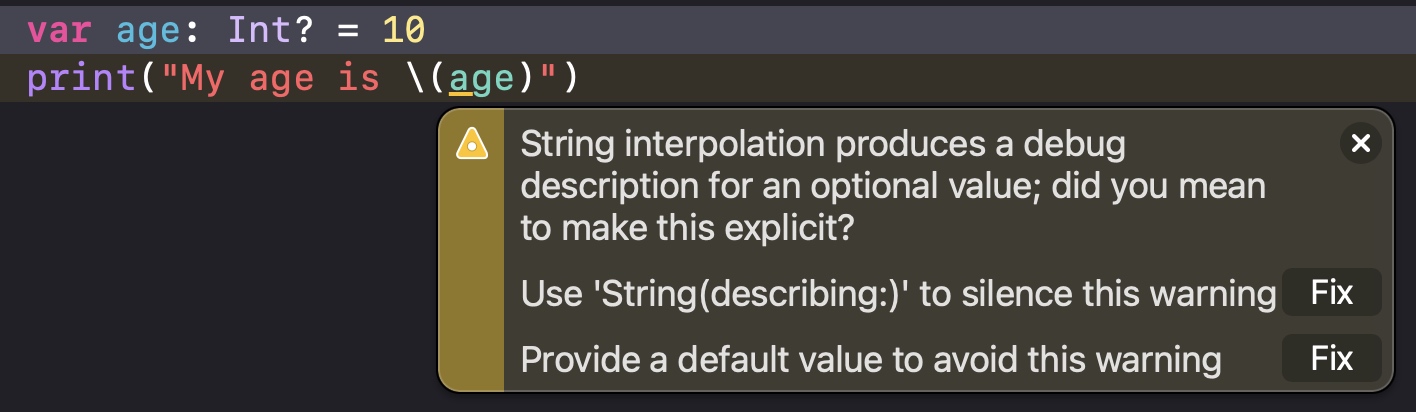Select the 'Provide a default value' suggestion text

click(870, 358)
